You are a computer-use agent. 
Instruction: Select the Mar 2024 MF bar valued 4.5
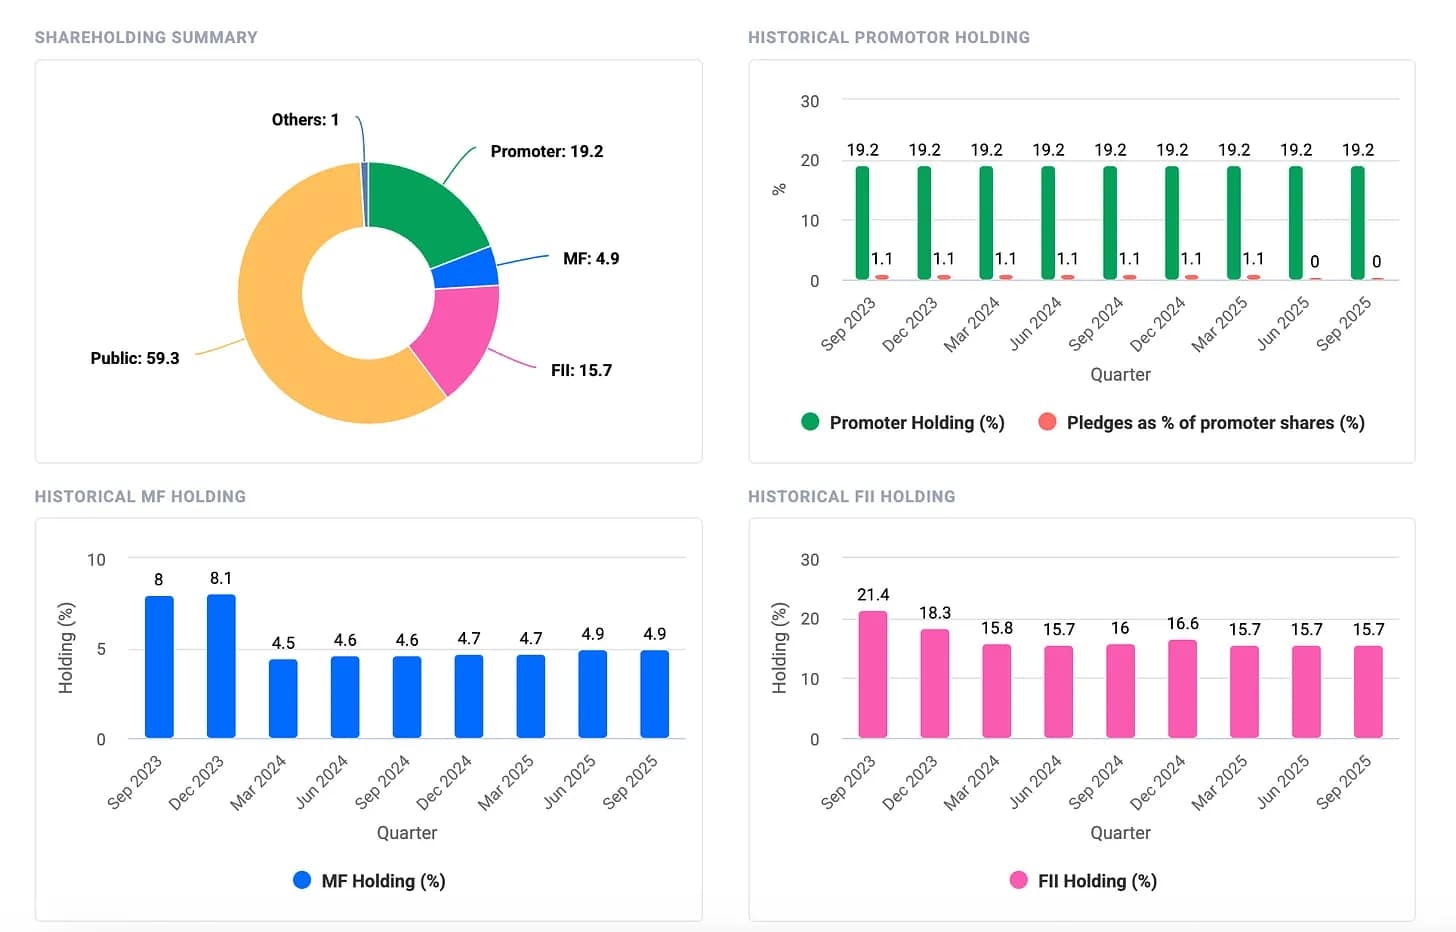click(x=283, y=698)
